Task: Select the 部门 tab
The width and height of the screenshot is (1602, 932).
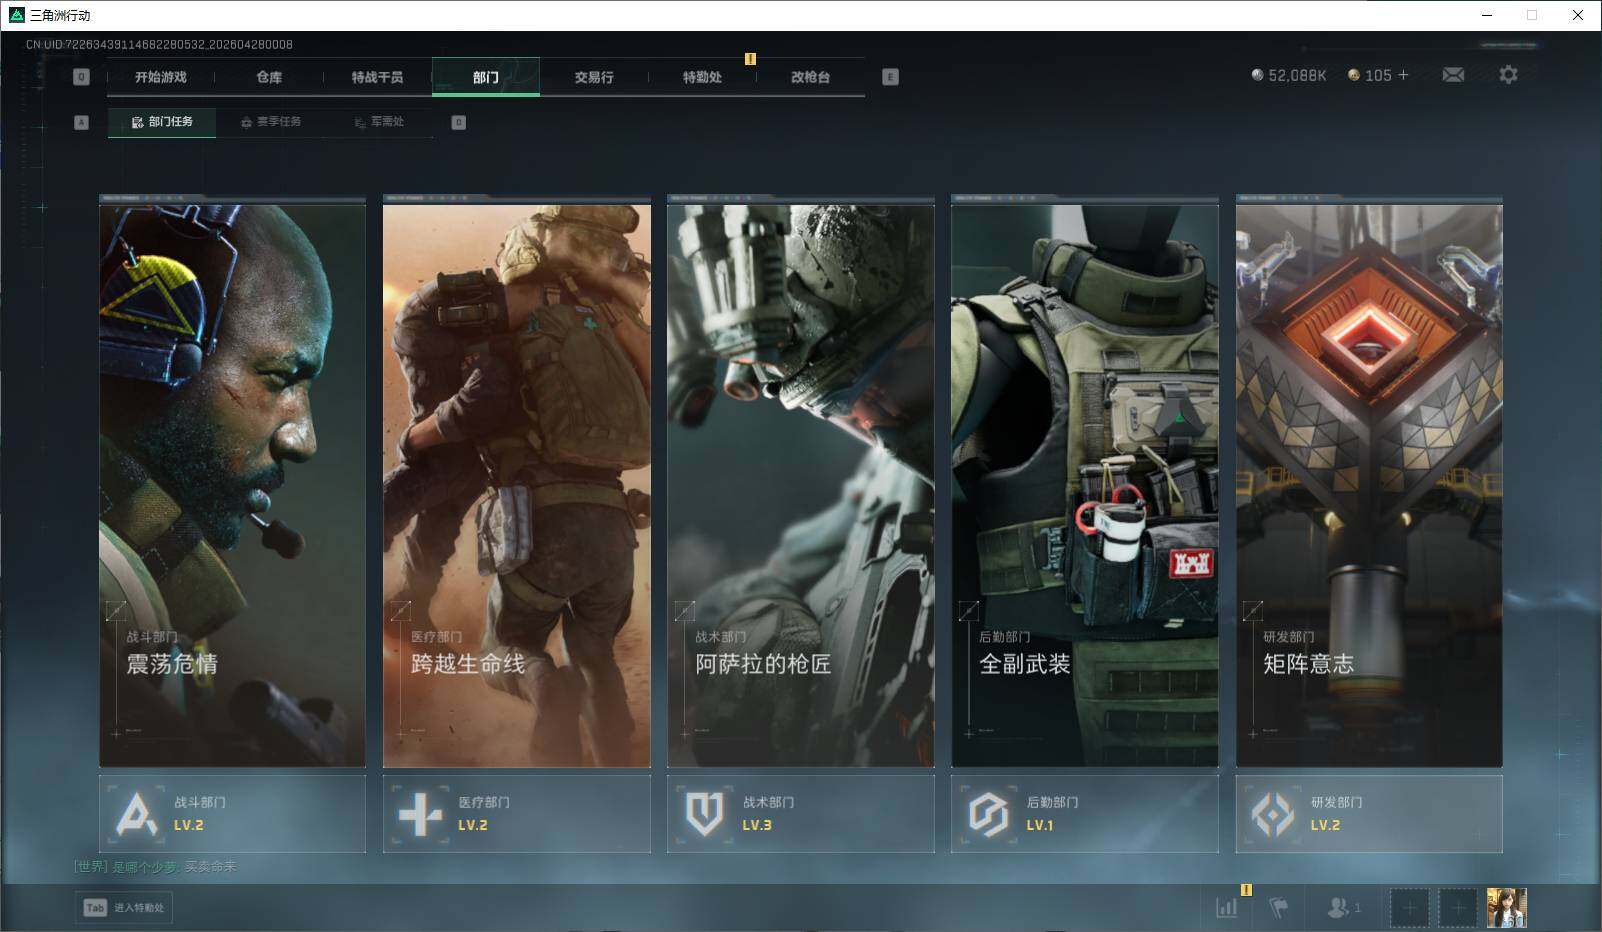Action: pos(486,77)
